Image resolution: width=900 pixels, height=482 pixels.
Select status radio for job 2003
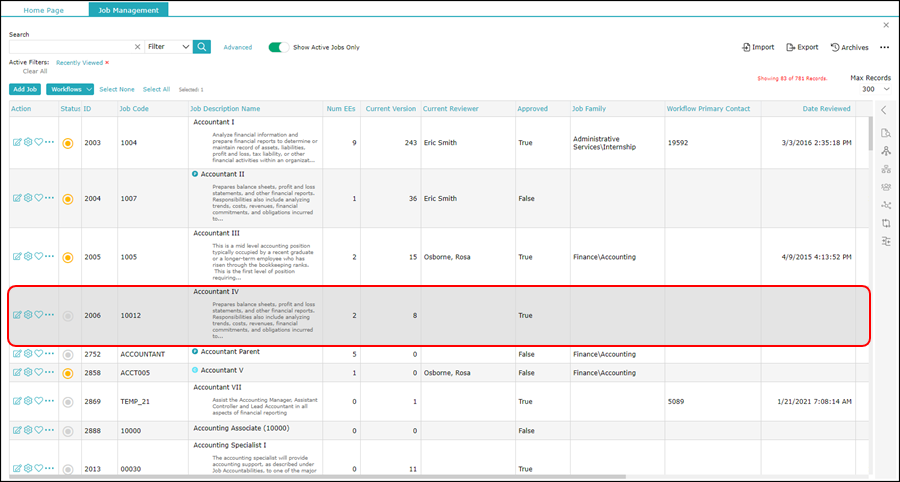(x=68, y=143)
